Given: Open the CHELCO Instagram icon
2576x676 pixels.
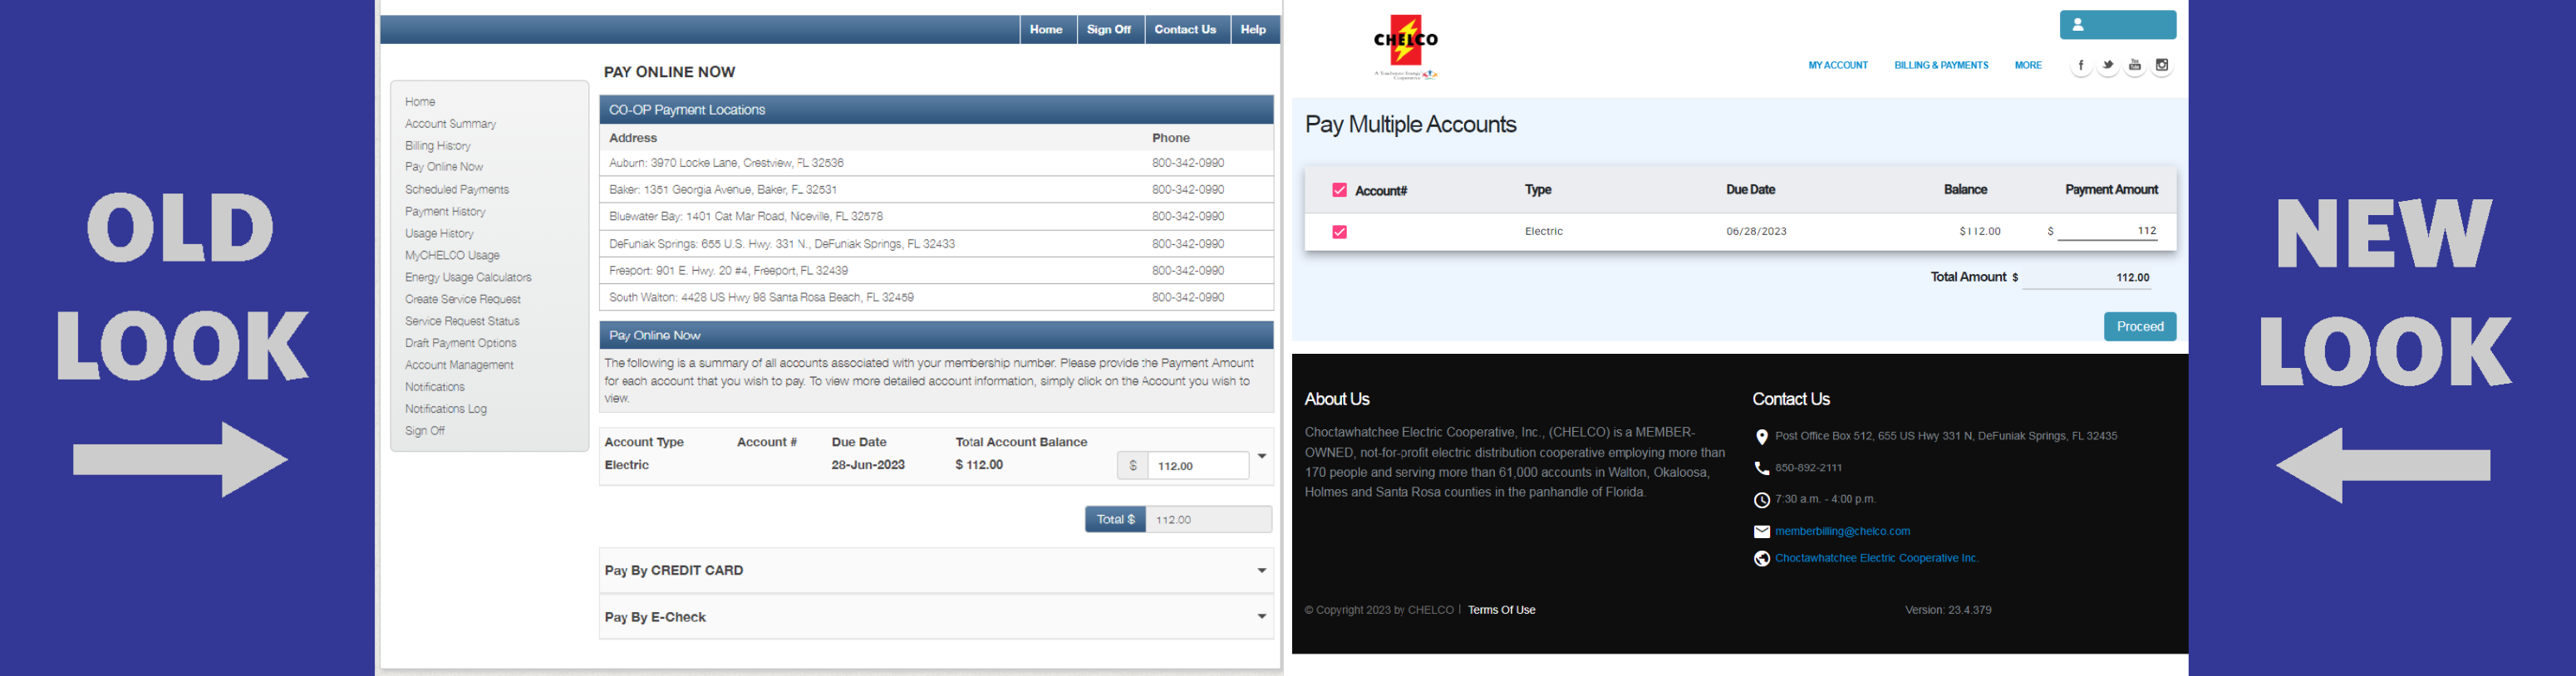Looking at the screenshot, I should [x=2162, y=66].
